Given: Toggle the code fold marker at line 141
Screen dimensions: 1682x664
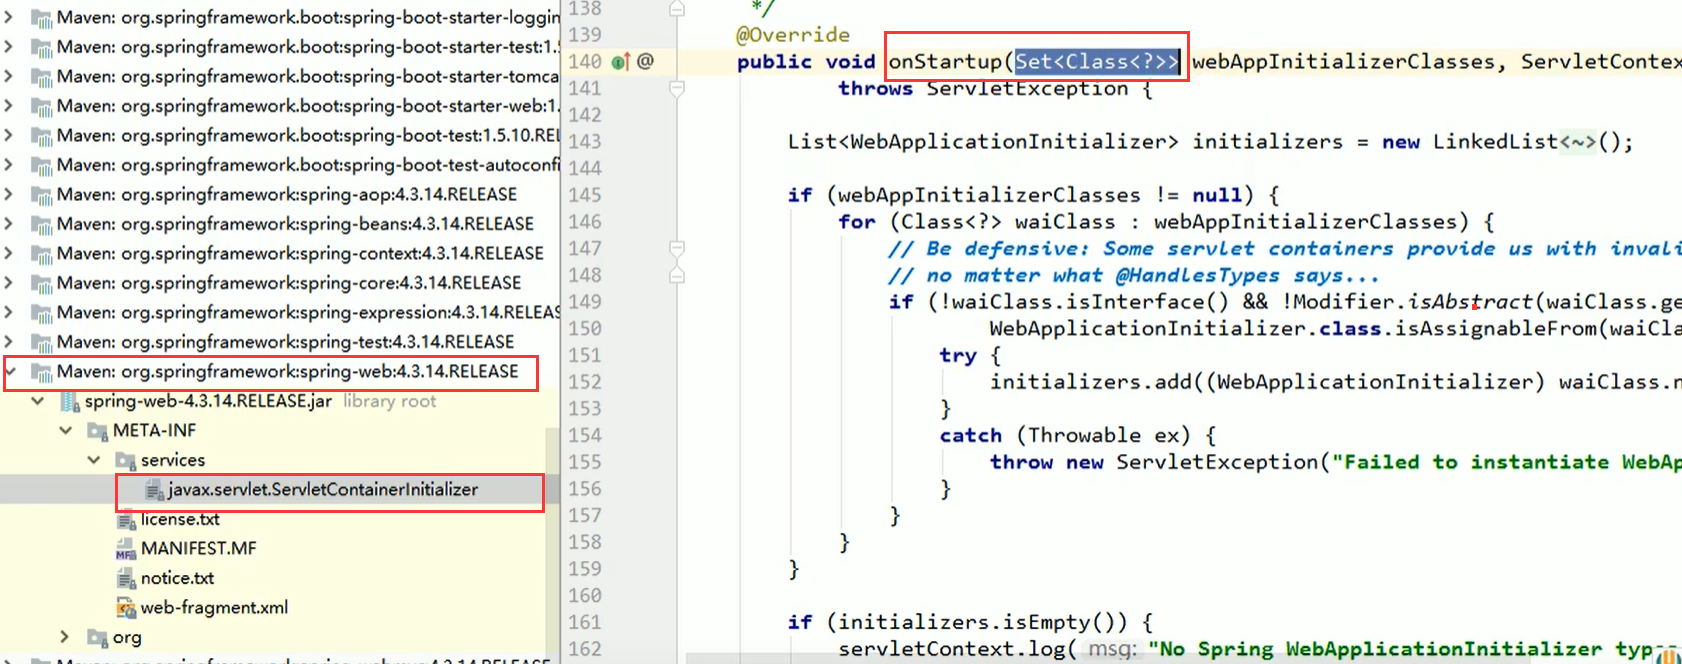Looking at the screenshot, I should [x=677, y=89].
